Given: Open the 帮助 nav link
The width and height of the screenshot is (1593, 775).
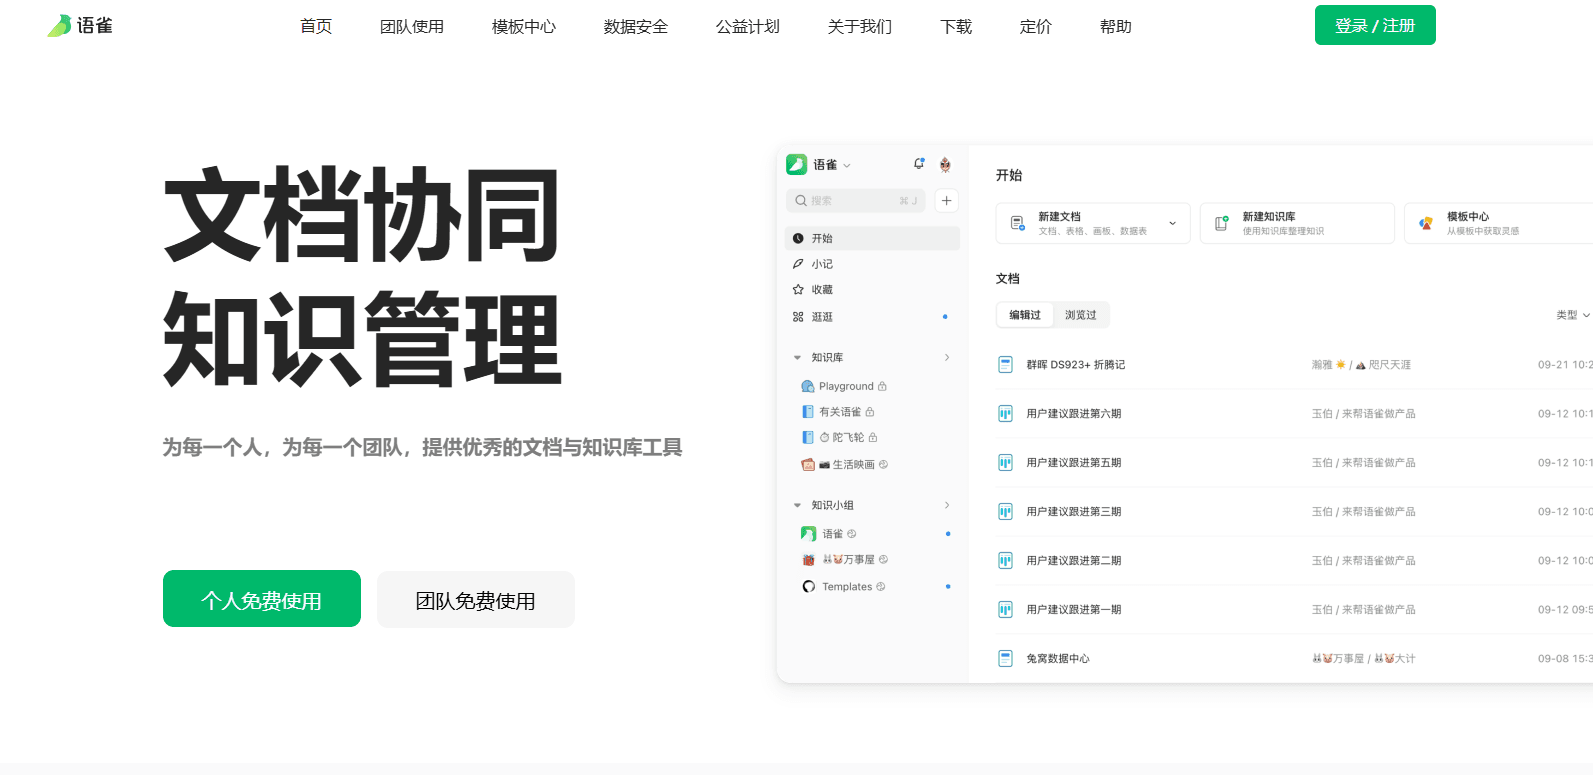Looking at the screenshot, I should point(1116,27).
